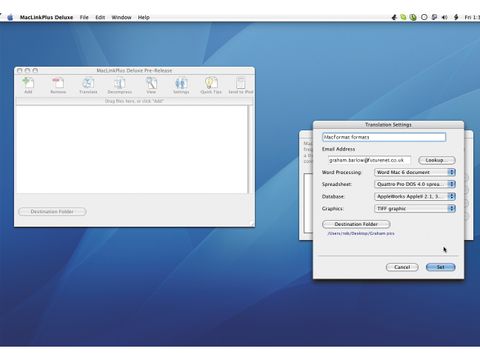This screenshot has height=360, width=480.
Task: Click the main window file list scrollbar
Action: point(249,149)
